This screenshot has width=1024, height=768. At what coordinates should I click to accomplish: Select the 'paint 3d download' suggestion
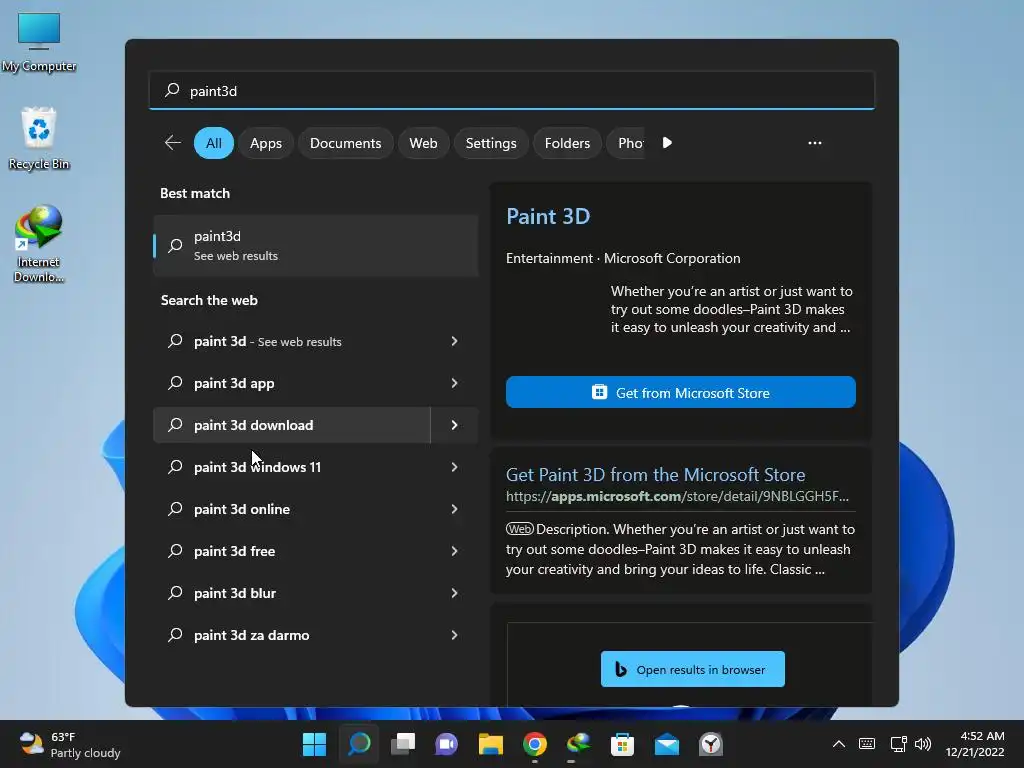coord(292,425)
